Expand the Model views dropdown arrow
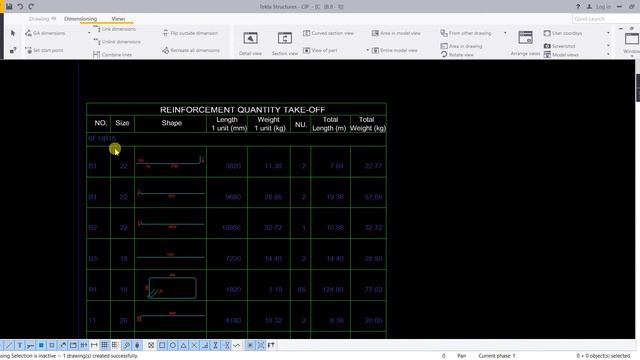 pos(608,54)
